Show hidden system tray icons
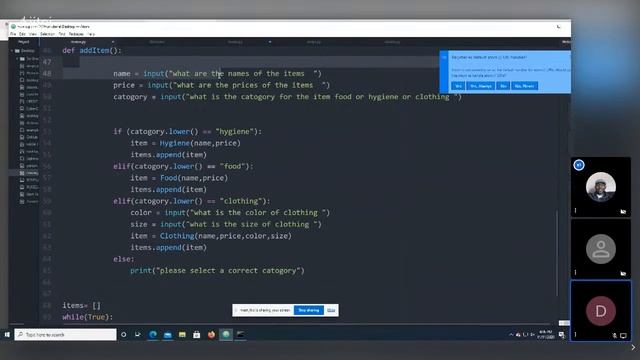This screenshot has height=360, width=640. (511, 335)
